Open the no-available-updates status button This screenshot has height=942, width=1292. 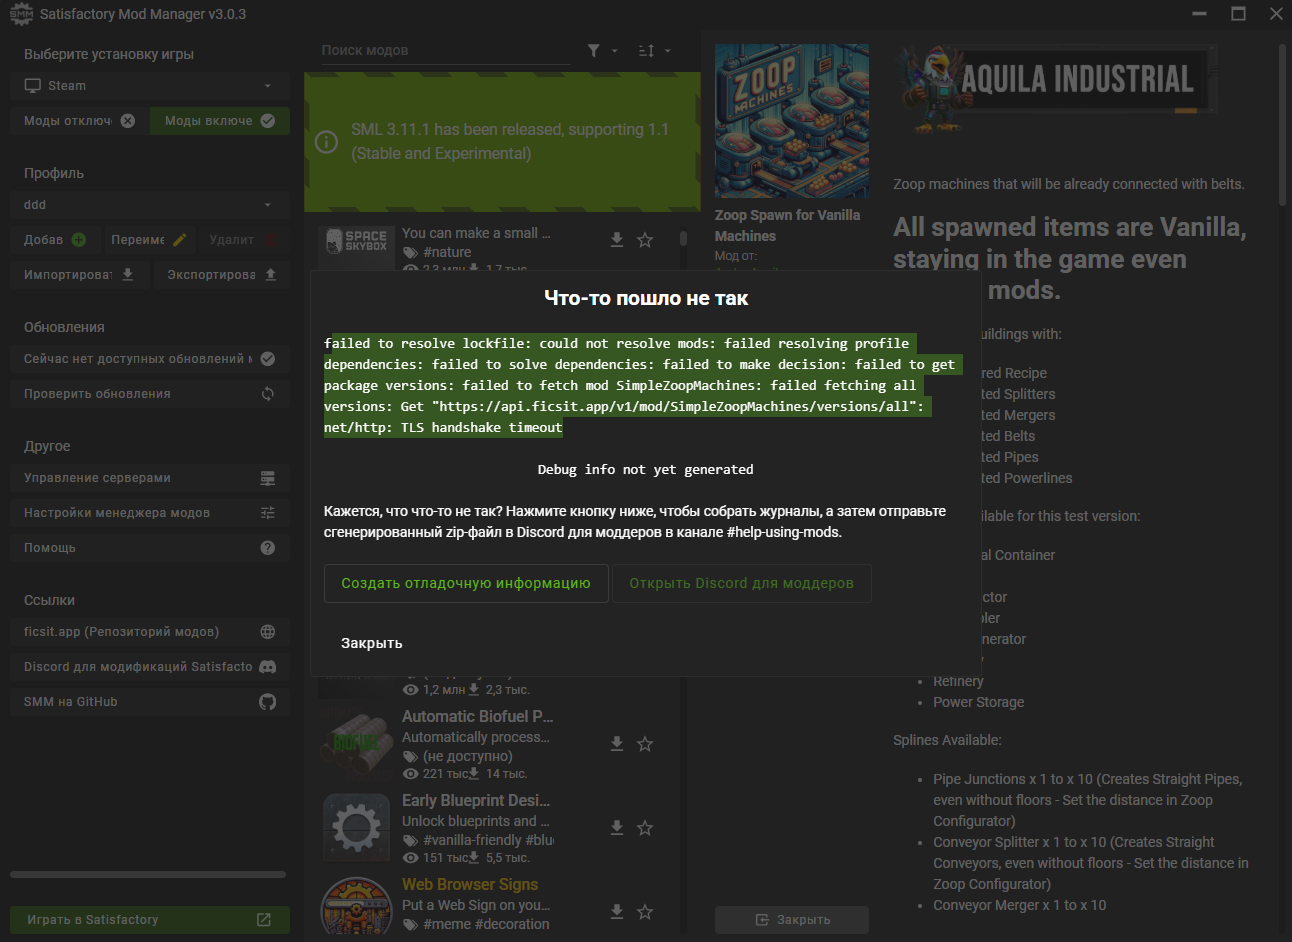150,359
